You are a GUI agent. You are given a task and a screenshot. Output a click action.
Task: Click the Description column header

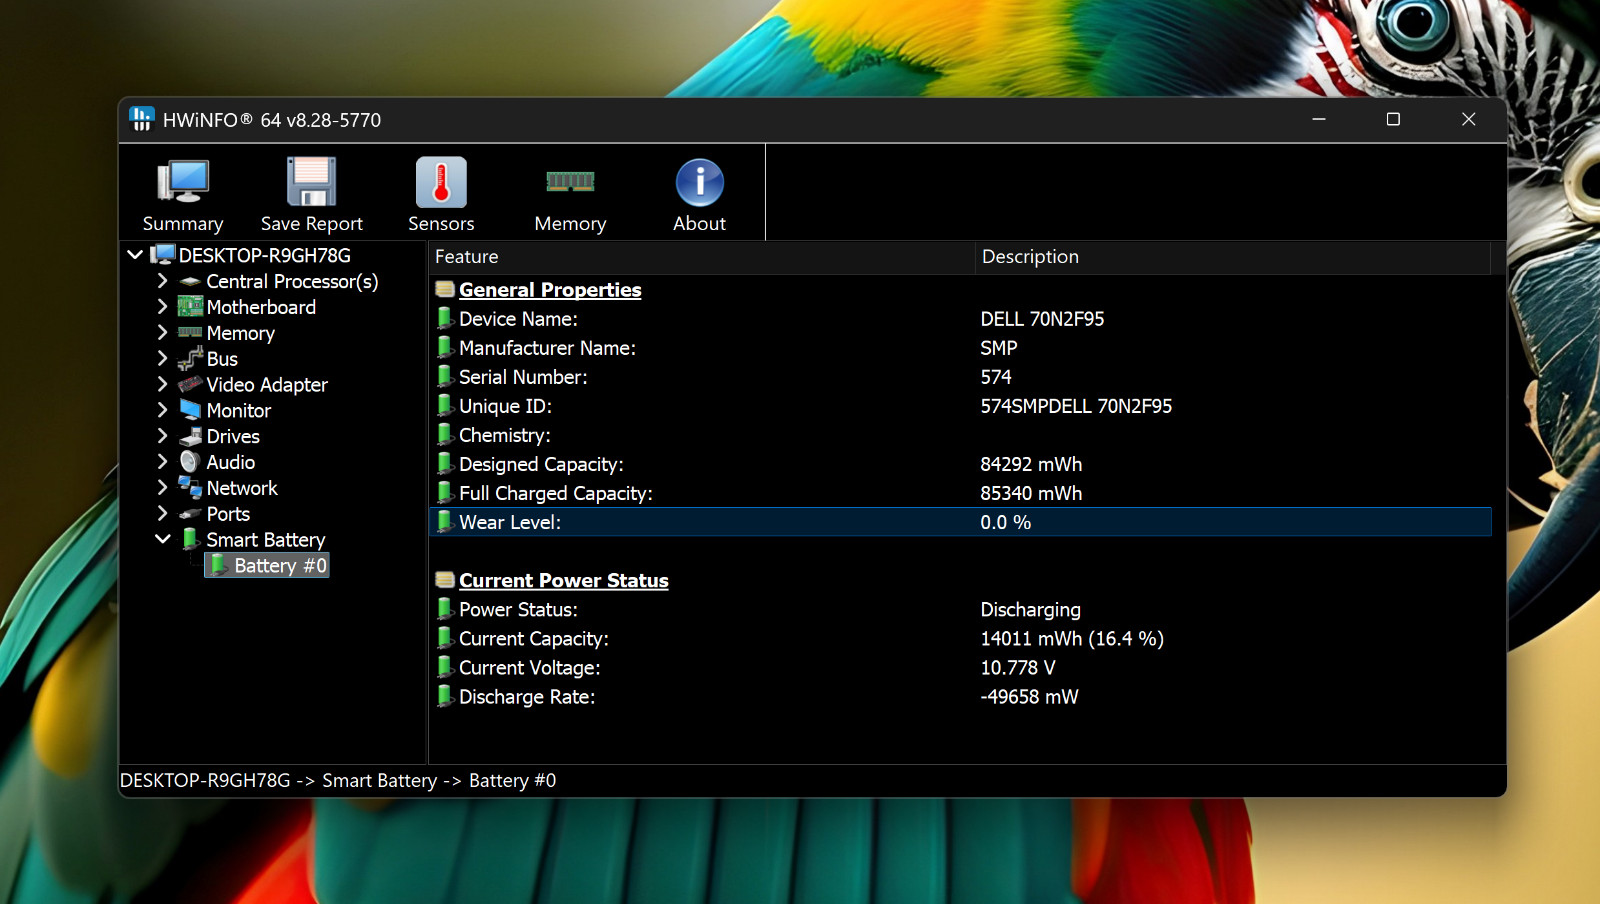[x=1233, y=257]
